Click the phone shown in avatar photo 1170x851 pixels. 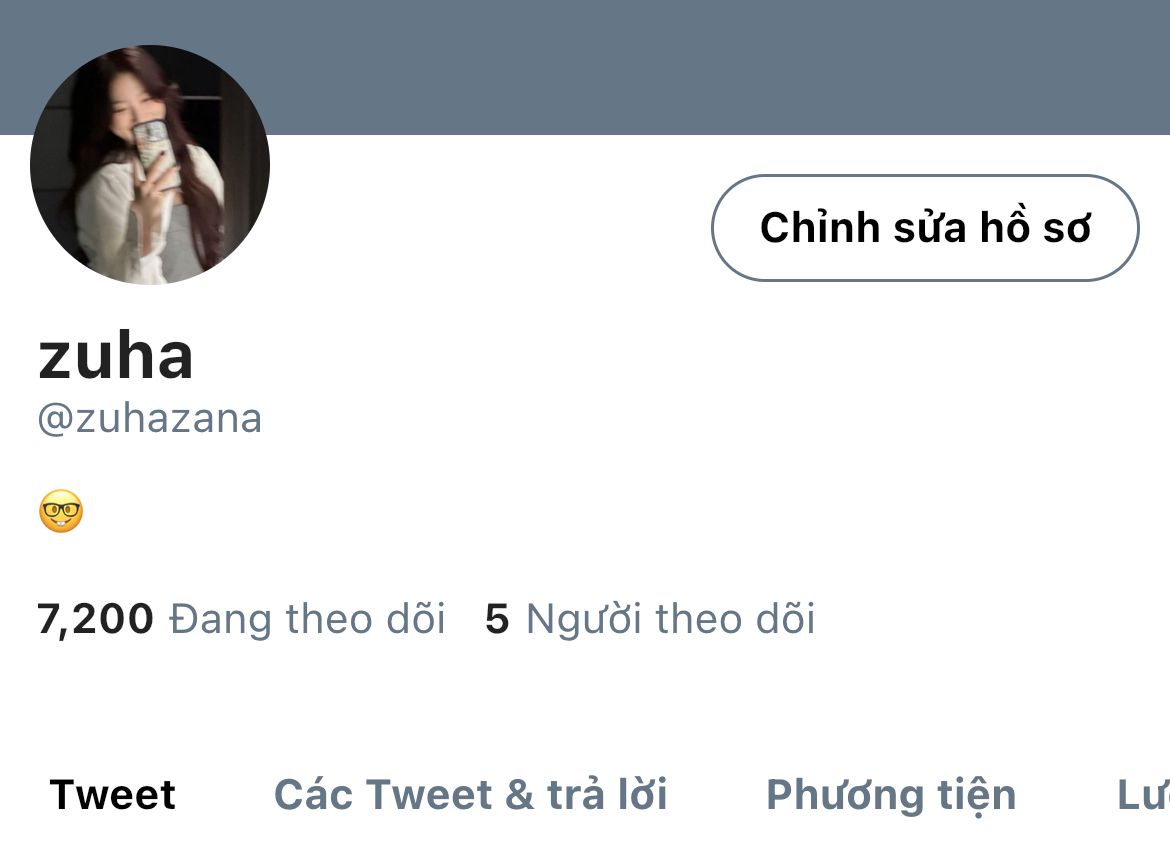pos(155,153)
